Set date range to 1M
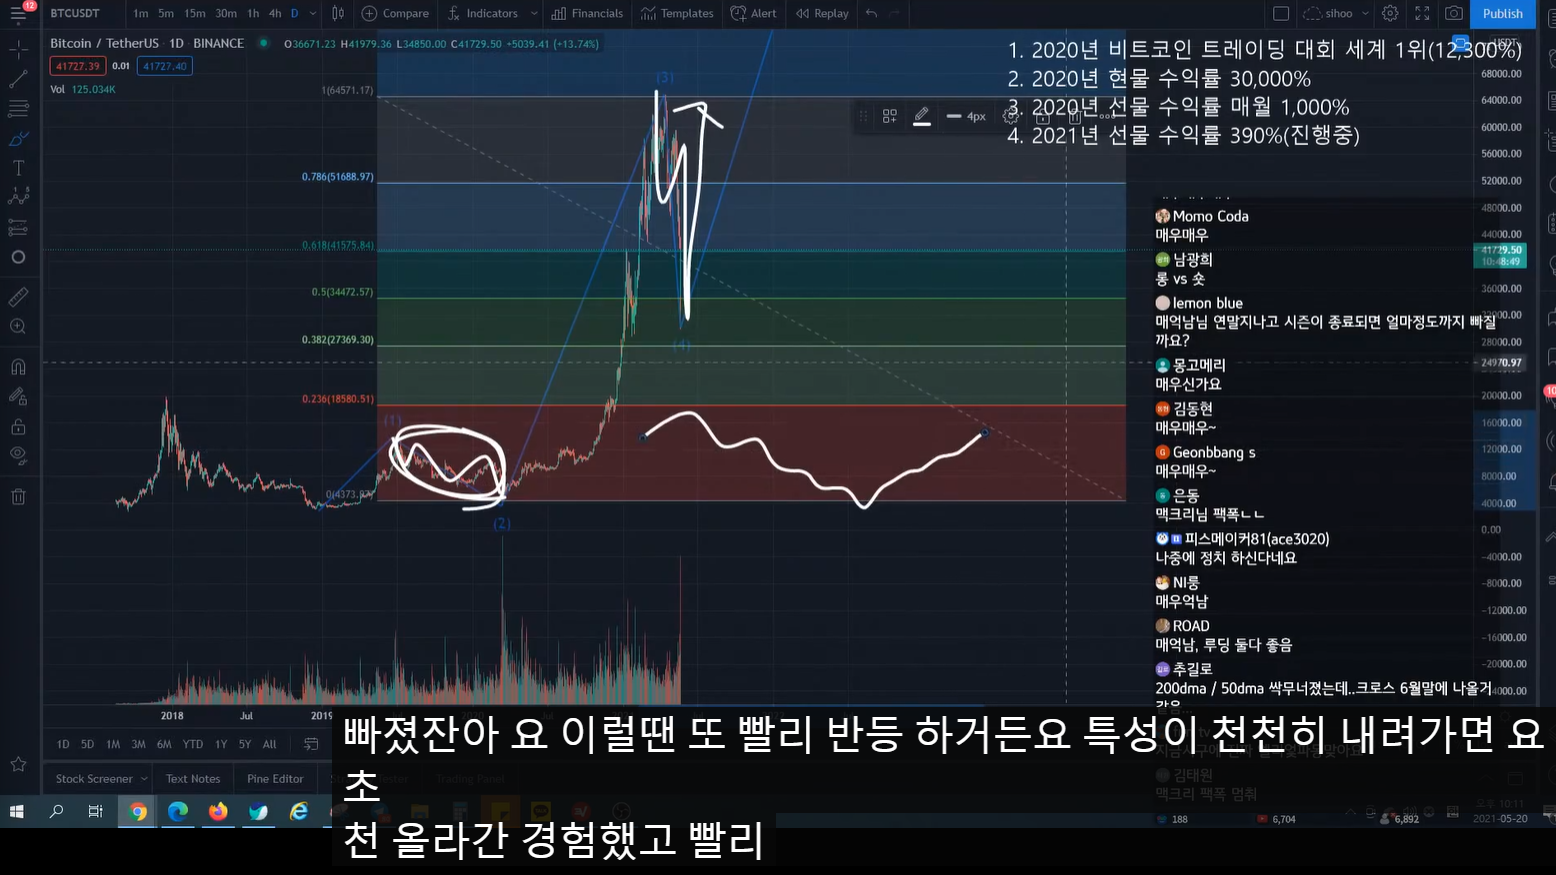The height and width of the screenshot is (875, 1556). tap(113, 744)
